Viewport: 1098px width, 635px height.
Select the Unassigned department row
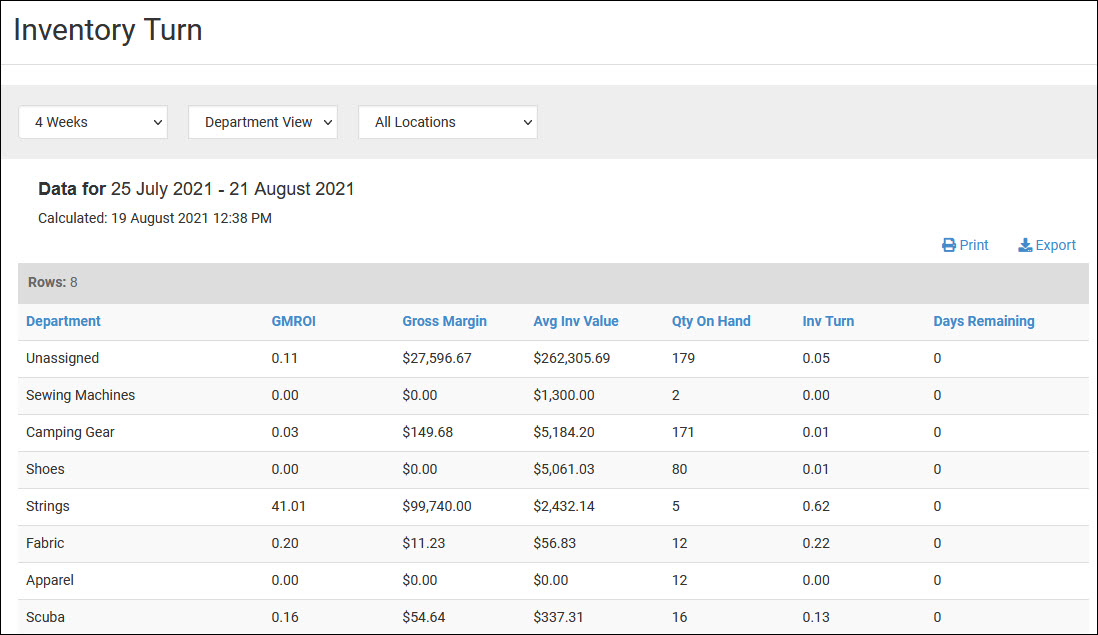(62, 358)
